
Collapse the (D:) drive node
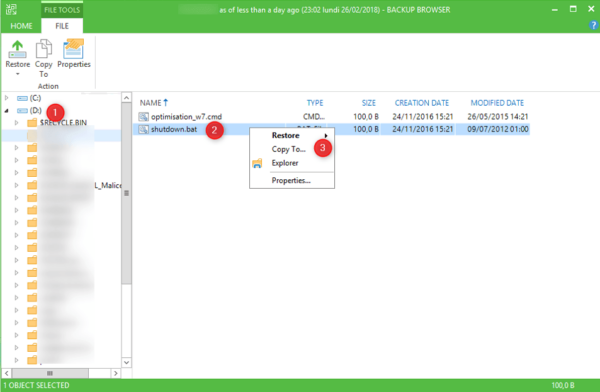tap(7, 111)
